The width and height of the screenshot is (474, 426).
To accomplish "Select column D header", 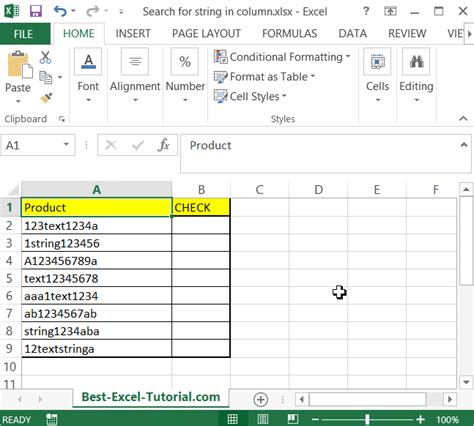I will click(x=318, y=190).
